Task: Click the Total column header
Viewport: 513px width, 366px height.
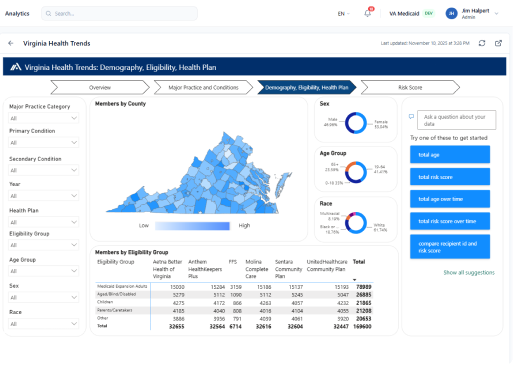Action: (359, 262)
